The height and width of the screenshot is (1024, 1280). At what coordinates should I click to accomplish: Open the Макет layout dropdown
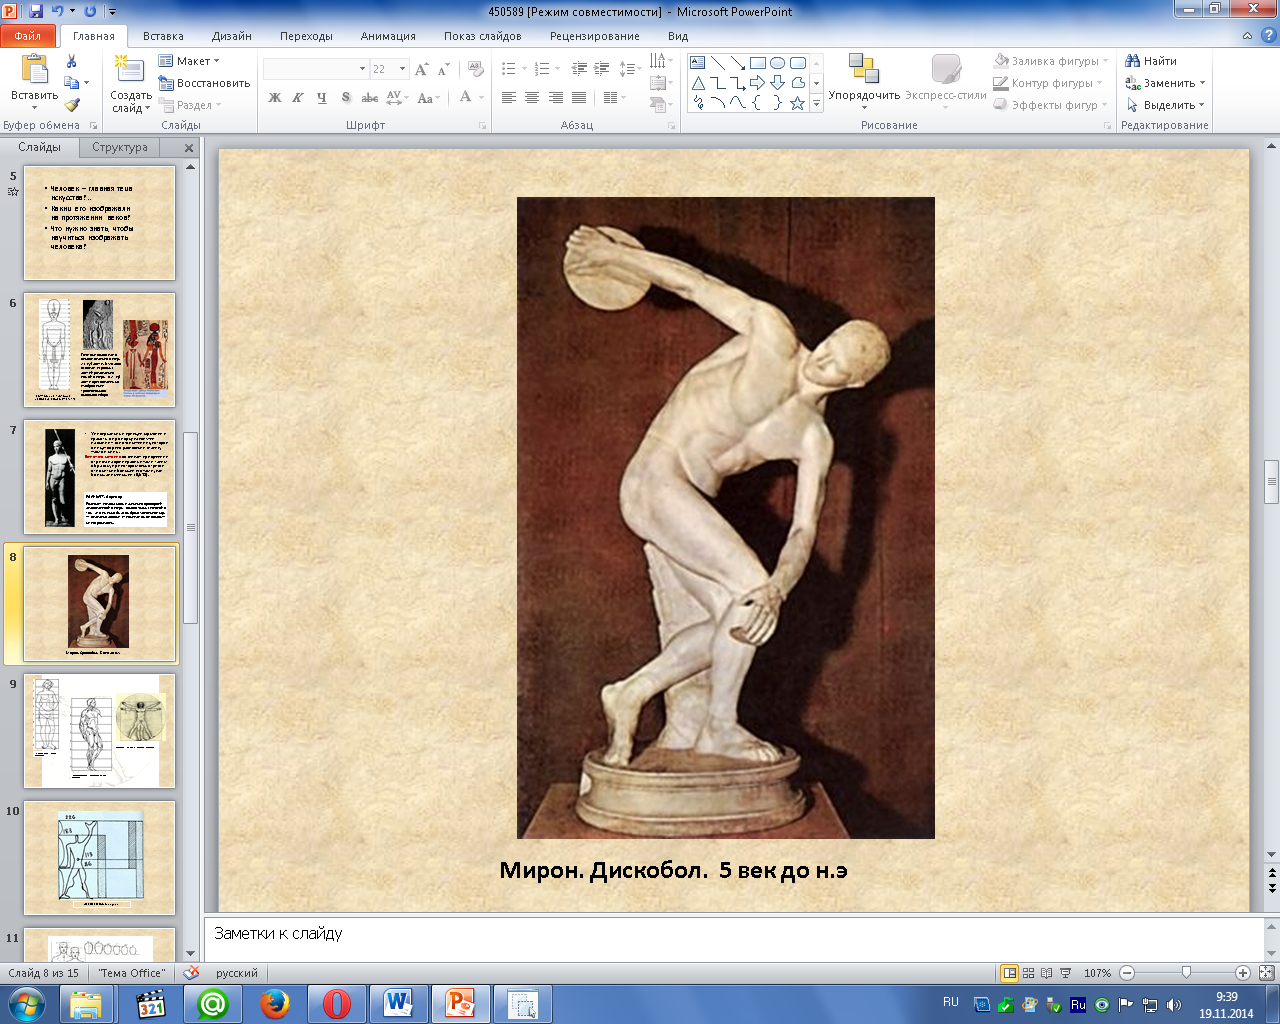[x=190, y=61]
